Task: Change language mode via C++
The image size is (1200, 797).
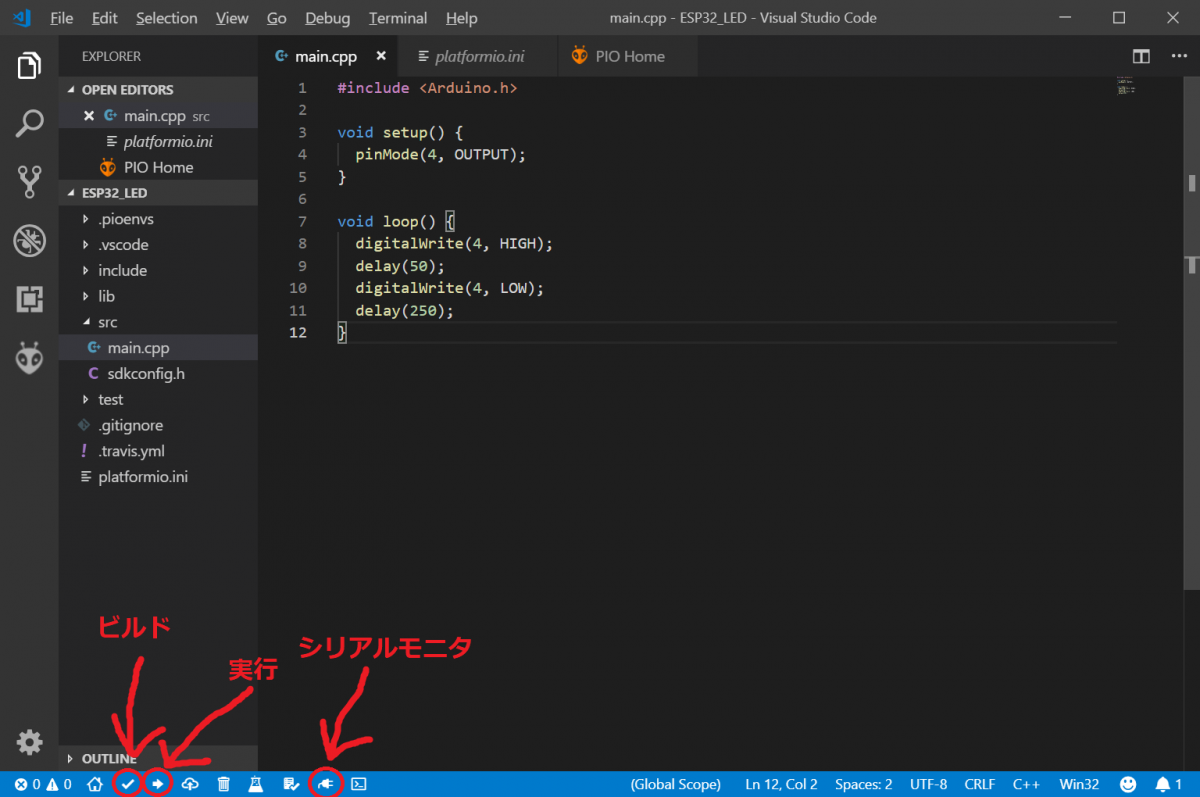Action: pyautogui.click(x=1027, y=784)
